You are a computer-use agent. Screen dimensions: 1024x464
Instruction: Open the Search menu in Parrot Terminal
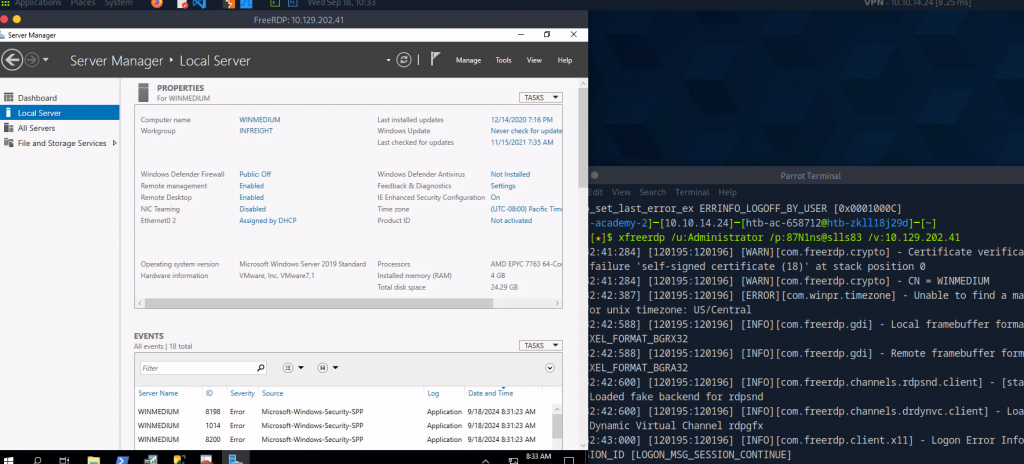click(652, 193)
